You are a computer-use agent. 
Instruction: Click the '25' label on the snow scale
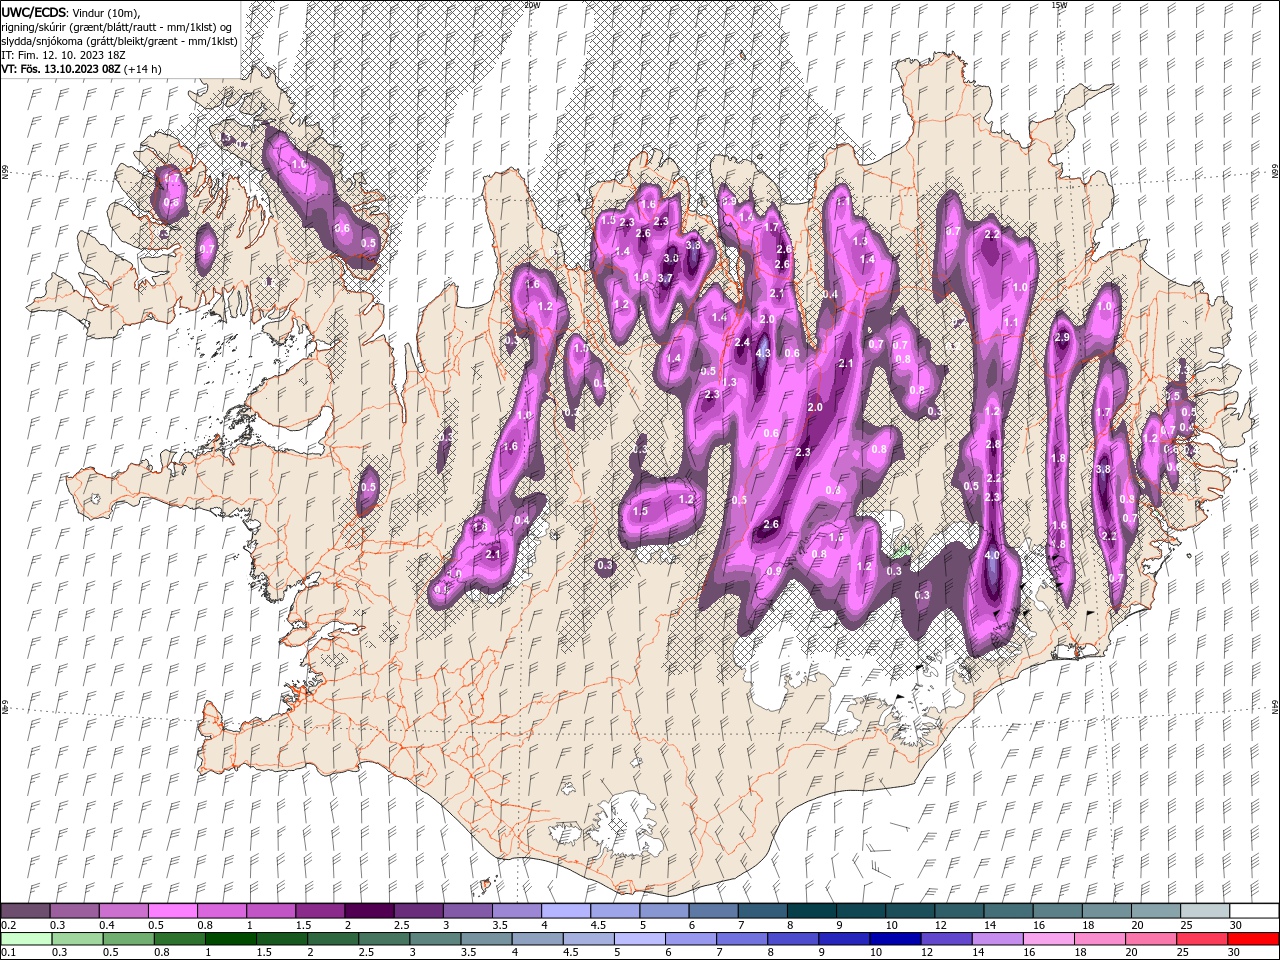pos(1188,925)
